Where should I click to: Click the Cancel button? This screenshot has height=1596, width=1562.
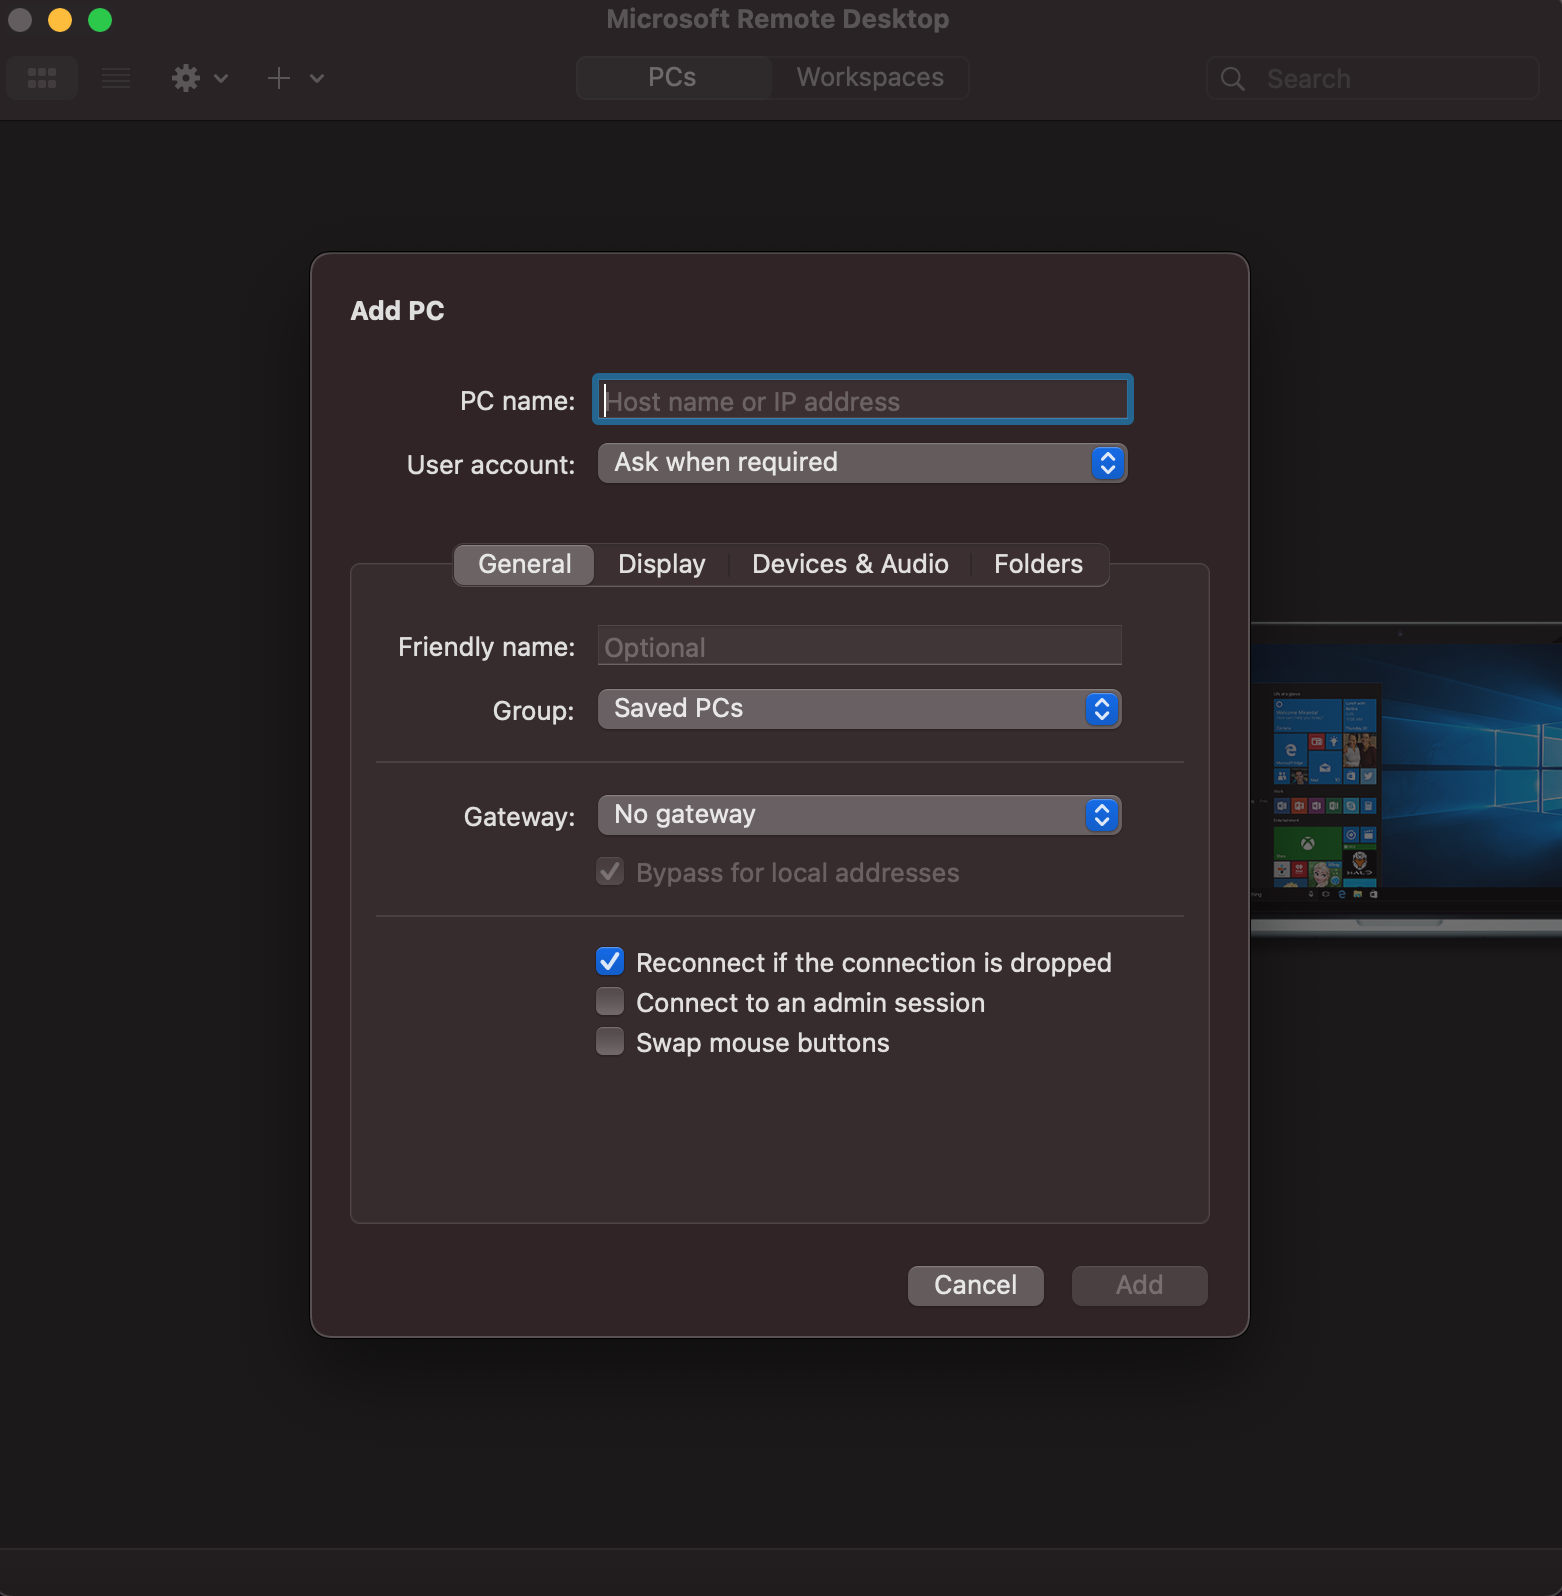click(976, 1286)
